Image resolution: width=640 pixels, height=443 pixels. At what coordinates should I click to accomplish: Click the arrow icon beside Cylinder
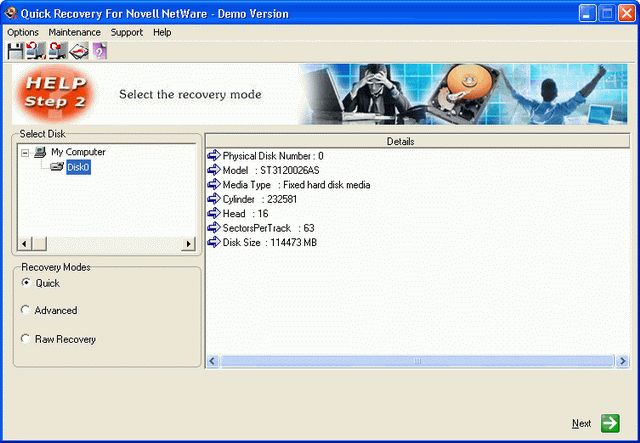[x=213, y=198]
